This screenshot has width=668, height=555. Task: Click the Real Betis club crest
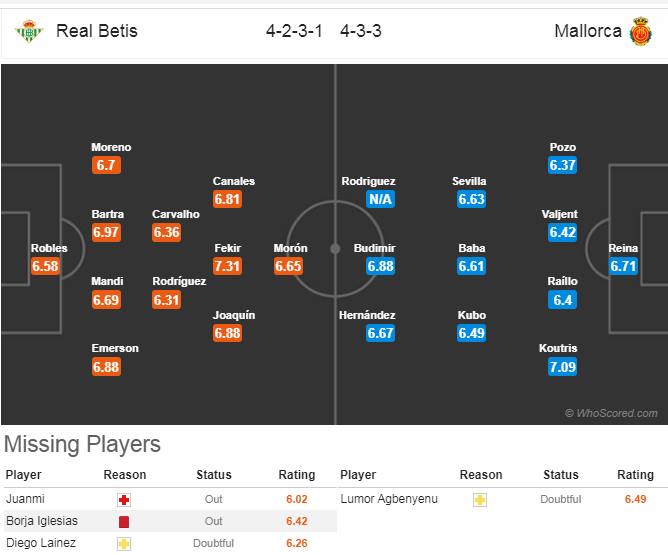[29, 31]
